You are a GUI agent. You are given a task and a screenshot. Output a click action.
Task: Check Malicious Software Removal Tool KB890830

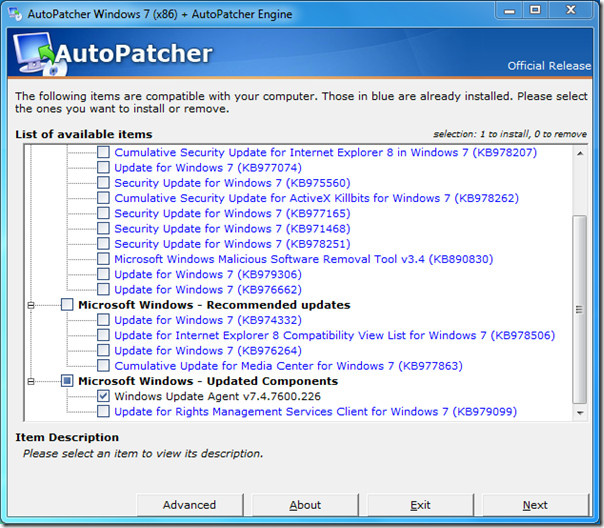click(103, 259)
